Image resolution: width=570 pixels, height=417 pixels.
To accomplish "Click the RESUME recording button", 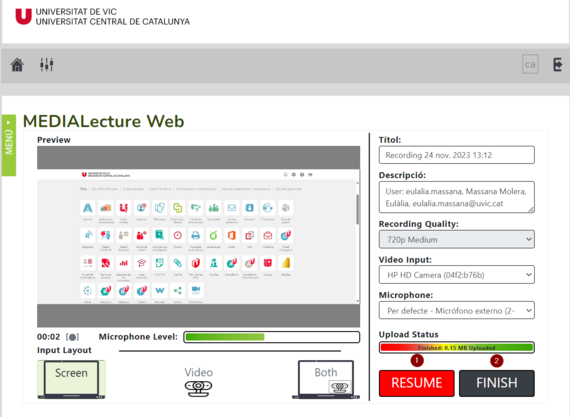I will pyautogui.click(x=417, y=383).
